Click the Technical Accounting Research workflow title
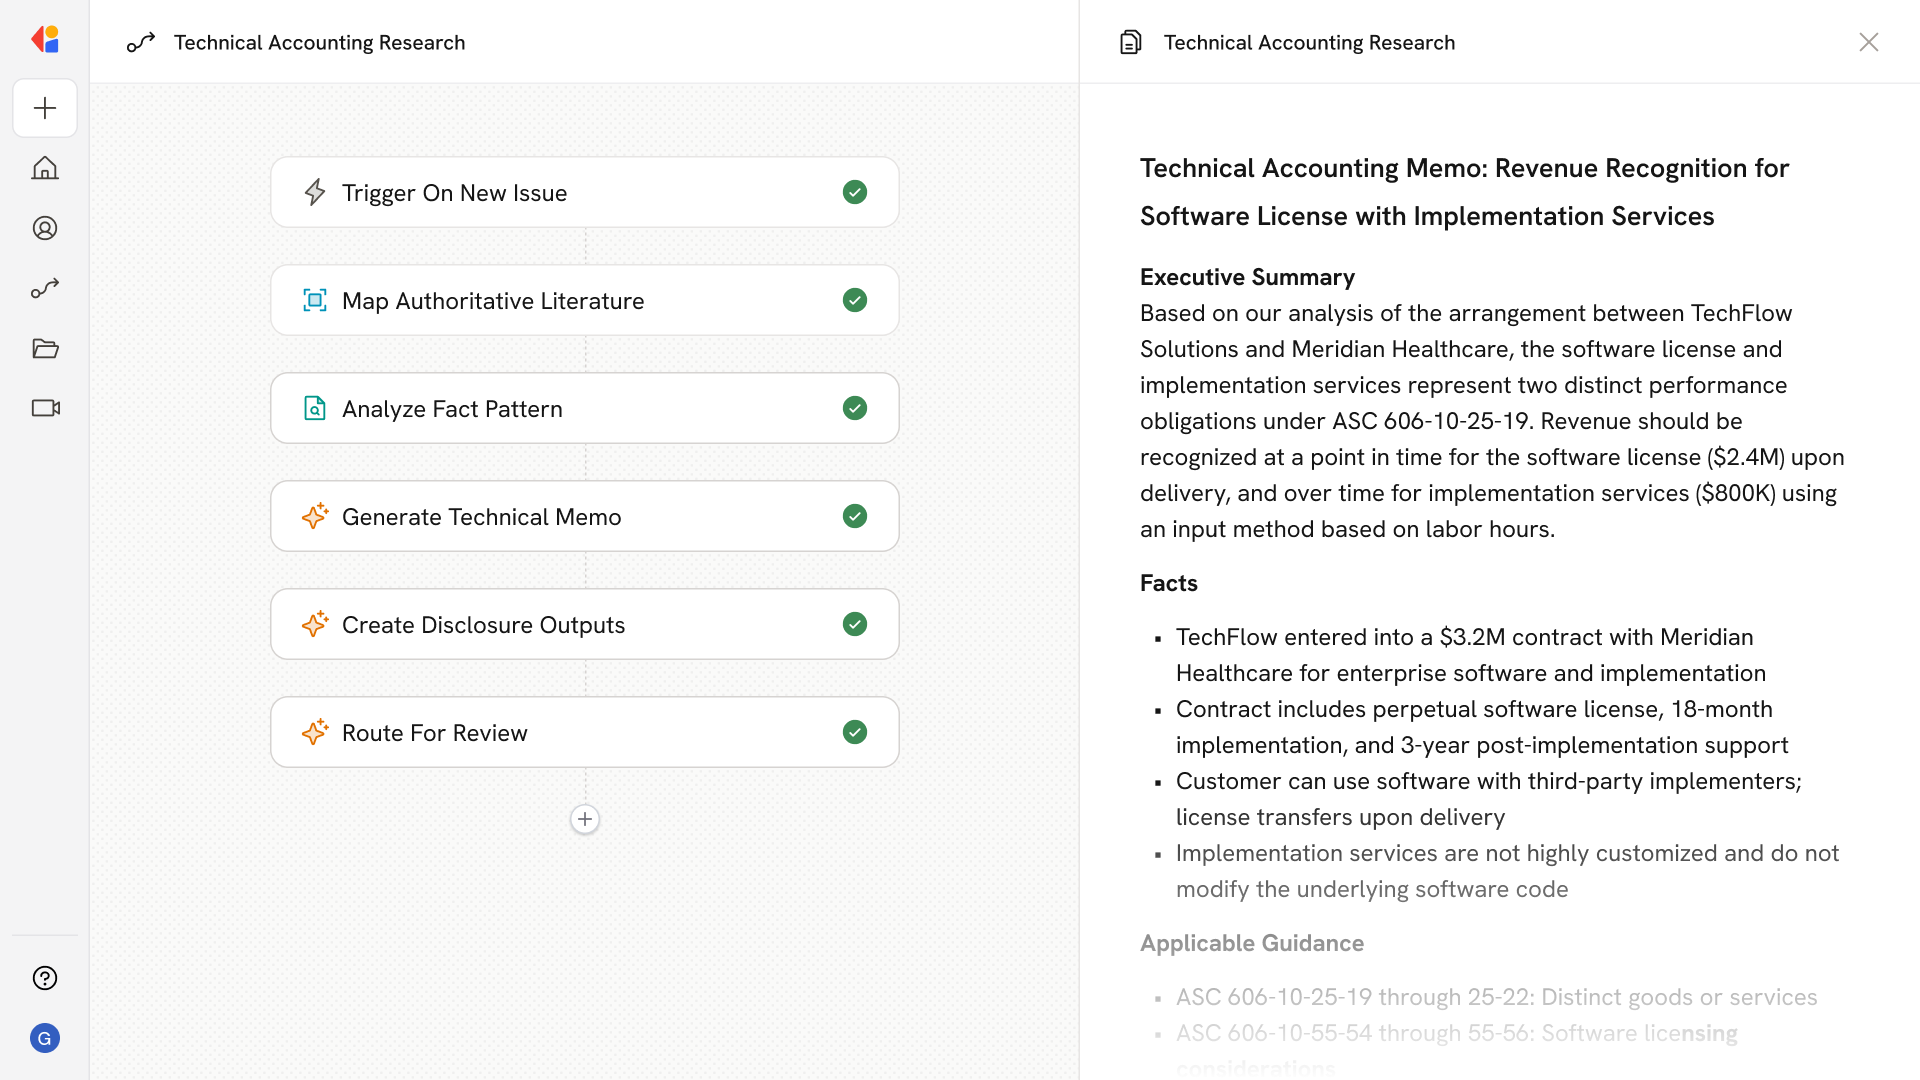The width and height of the screenshot is (1920, 1080). pyautogui.click(x=319, y=42)
